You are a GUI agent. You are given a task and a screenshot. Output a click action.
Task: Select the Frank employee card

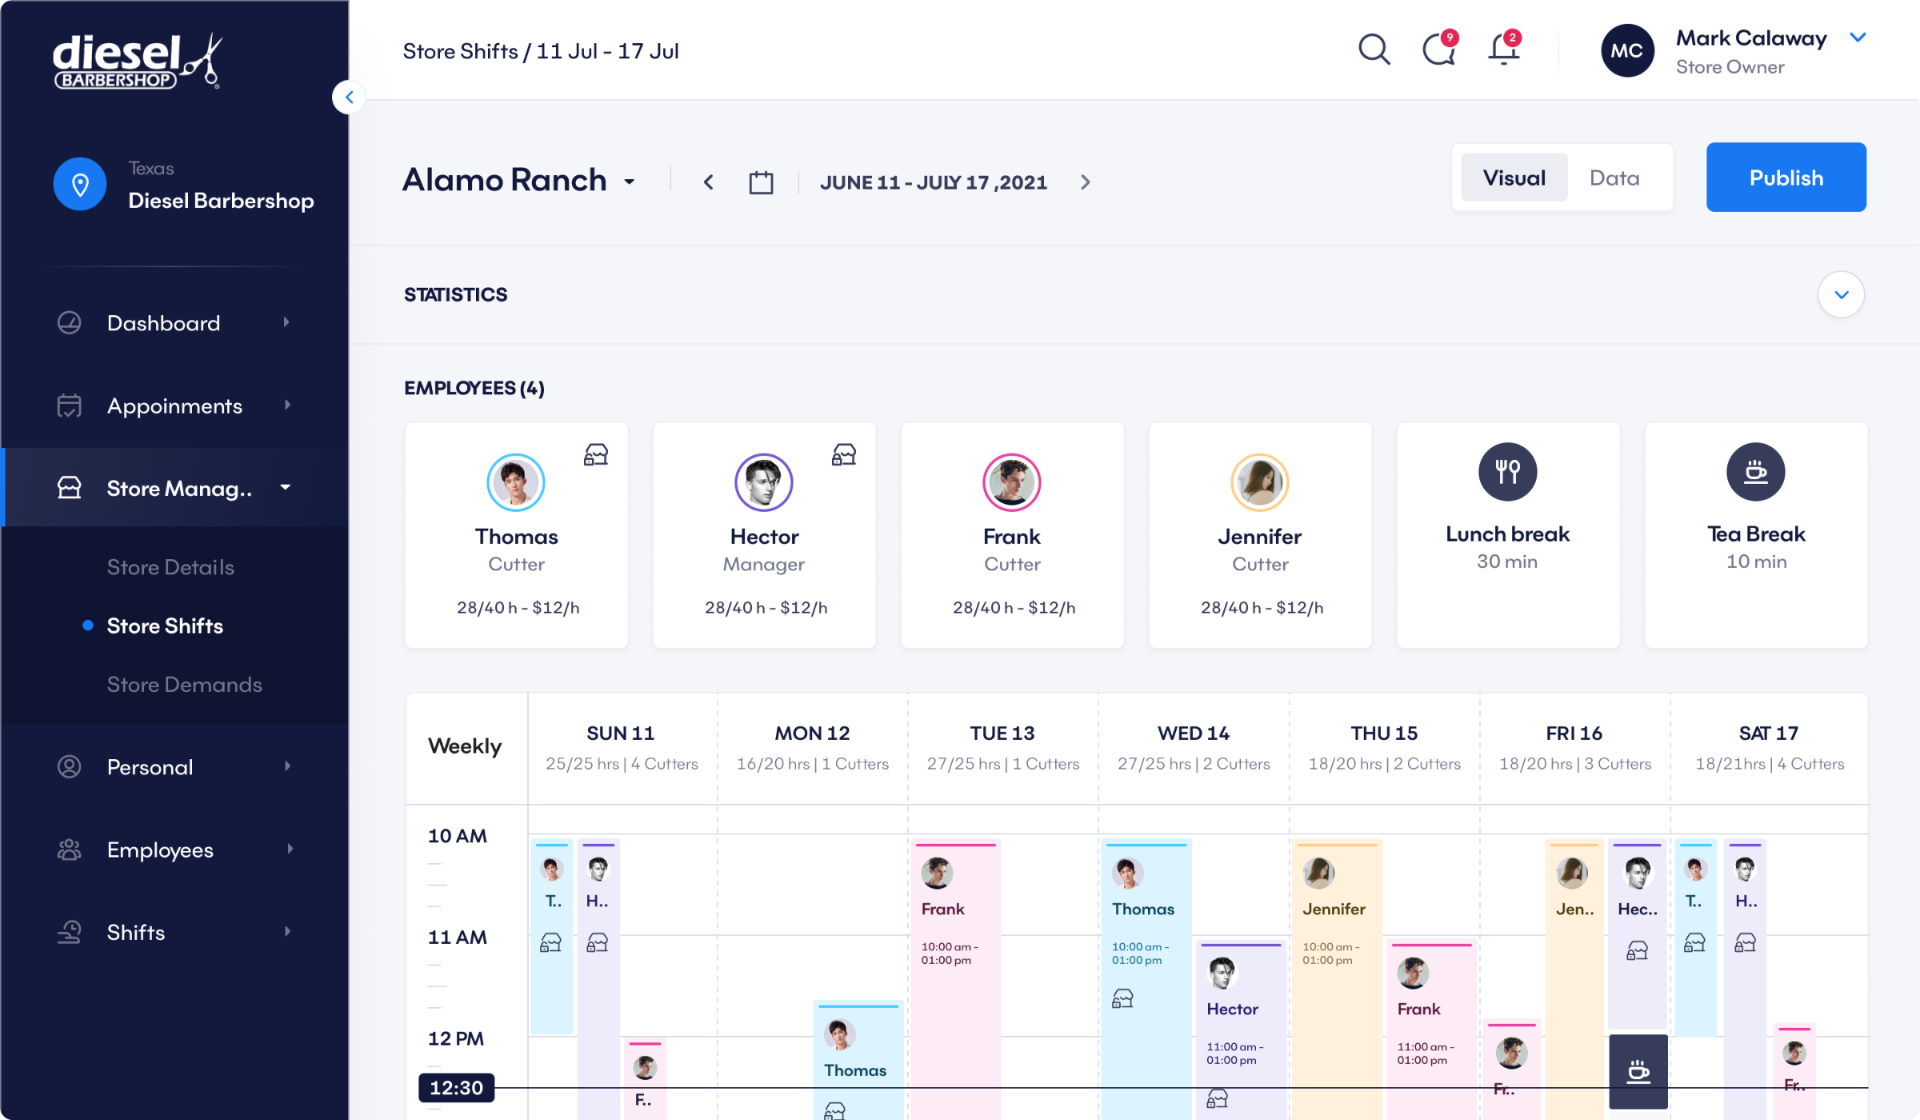[x=1012, y=535]
